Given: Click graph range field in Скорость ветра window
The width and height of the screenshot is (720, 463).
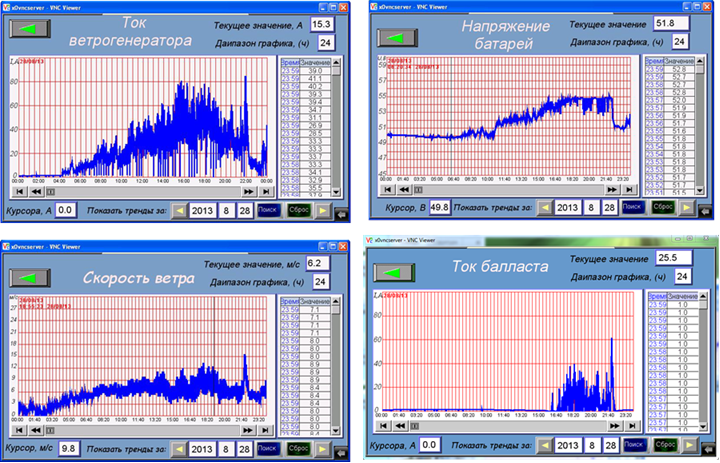Looking at the screenshot, I should 321,282.
